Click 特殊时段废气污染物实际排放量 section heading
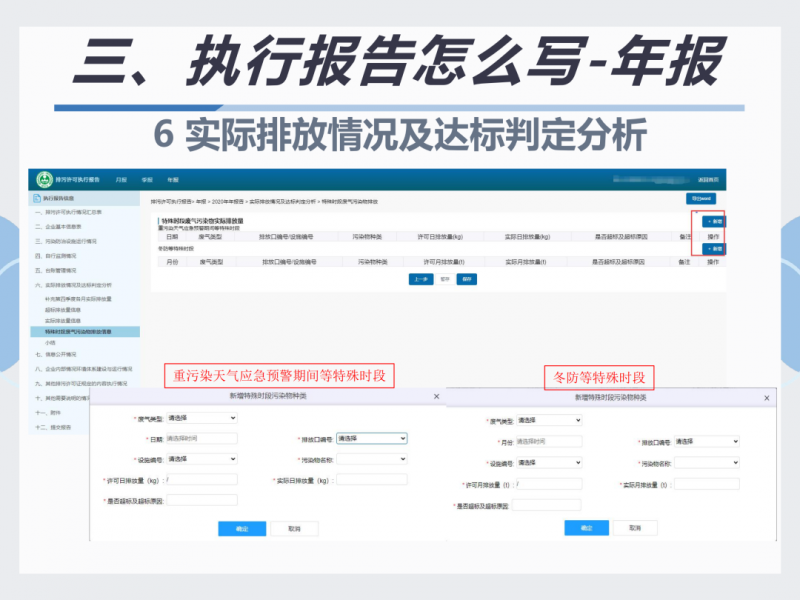The height and width of the screenshot is (600, 800). (203, 221)
